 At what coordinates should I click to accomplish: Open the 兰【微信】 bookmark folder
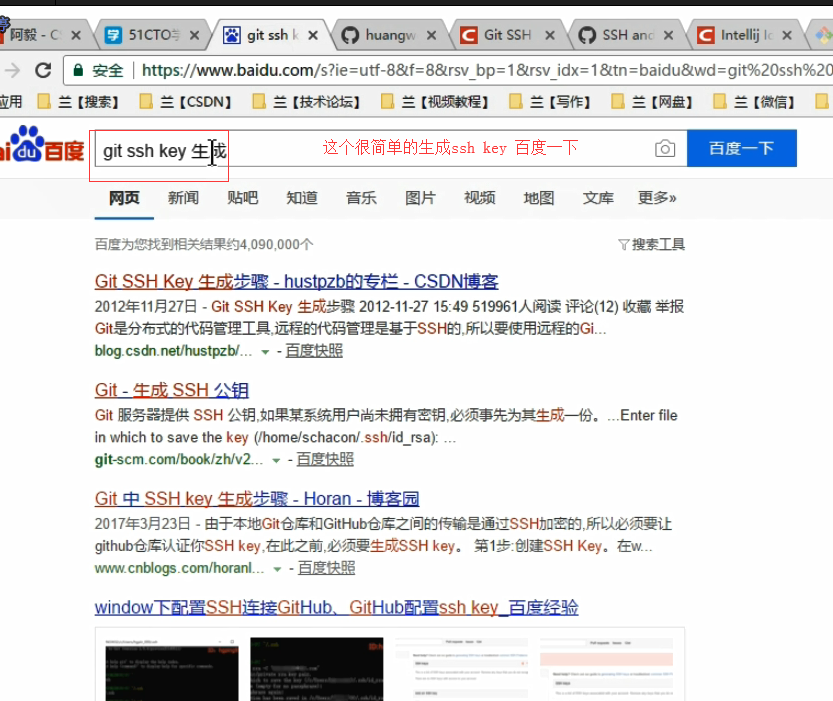point(754,101)
